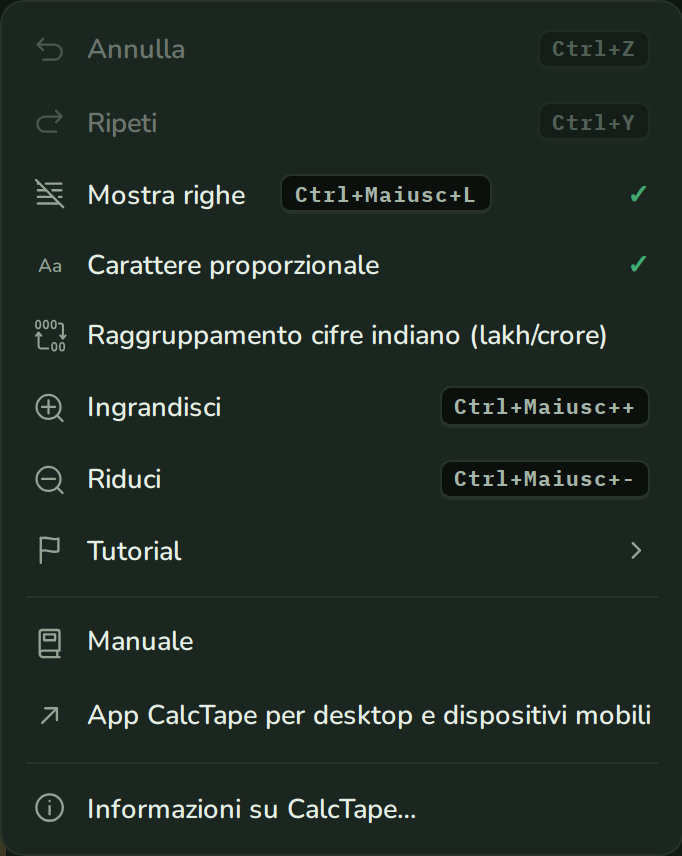Select the Riduci menu entry
The image size is (682, 856).
(x=341, y=479)
